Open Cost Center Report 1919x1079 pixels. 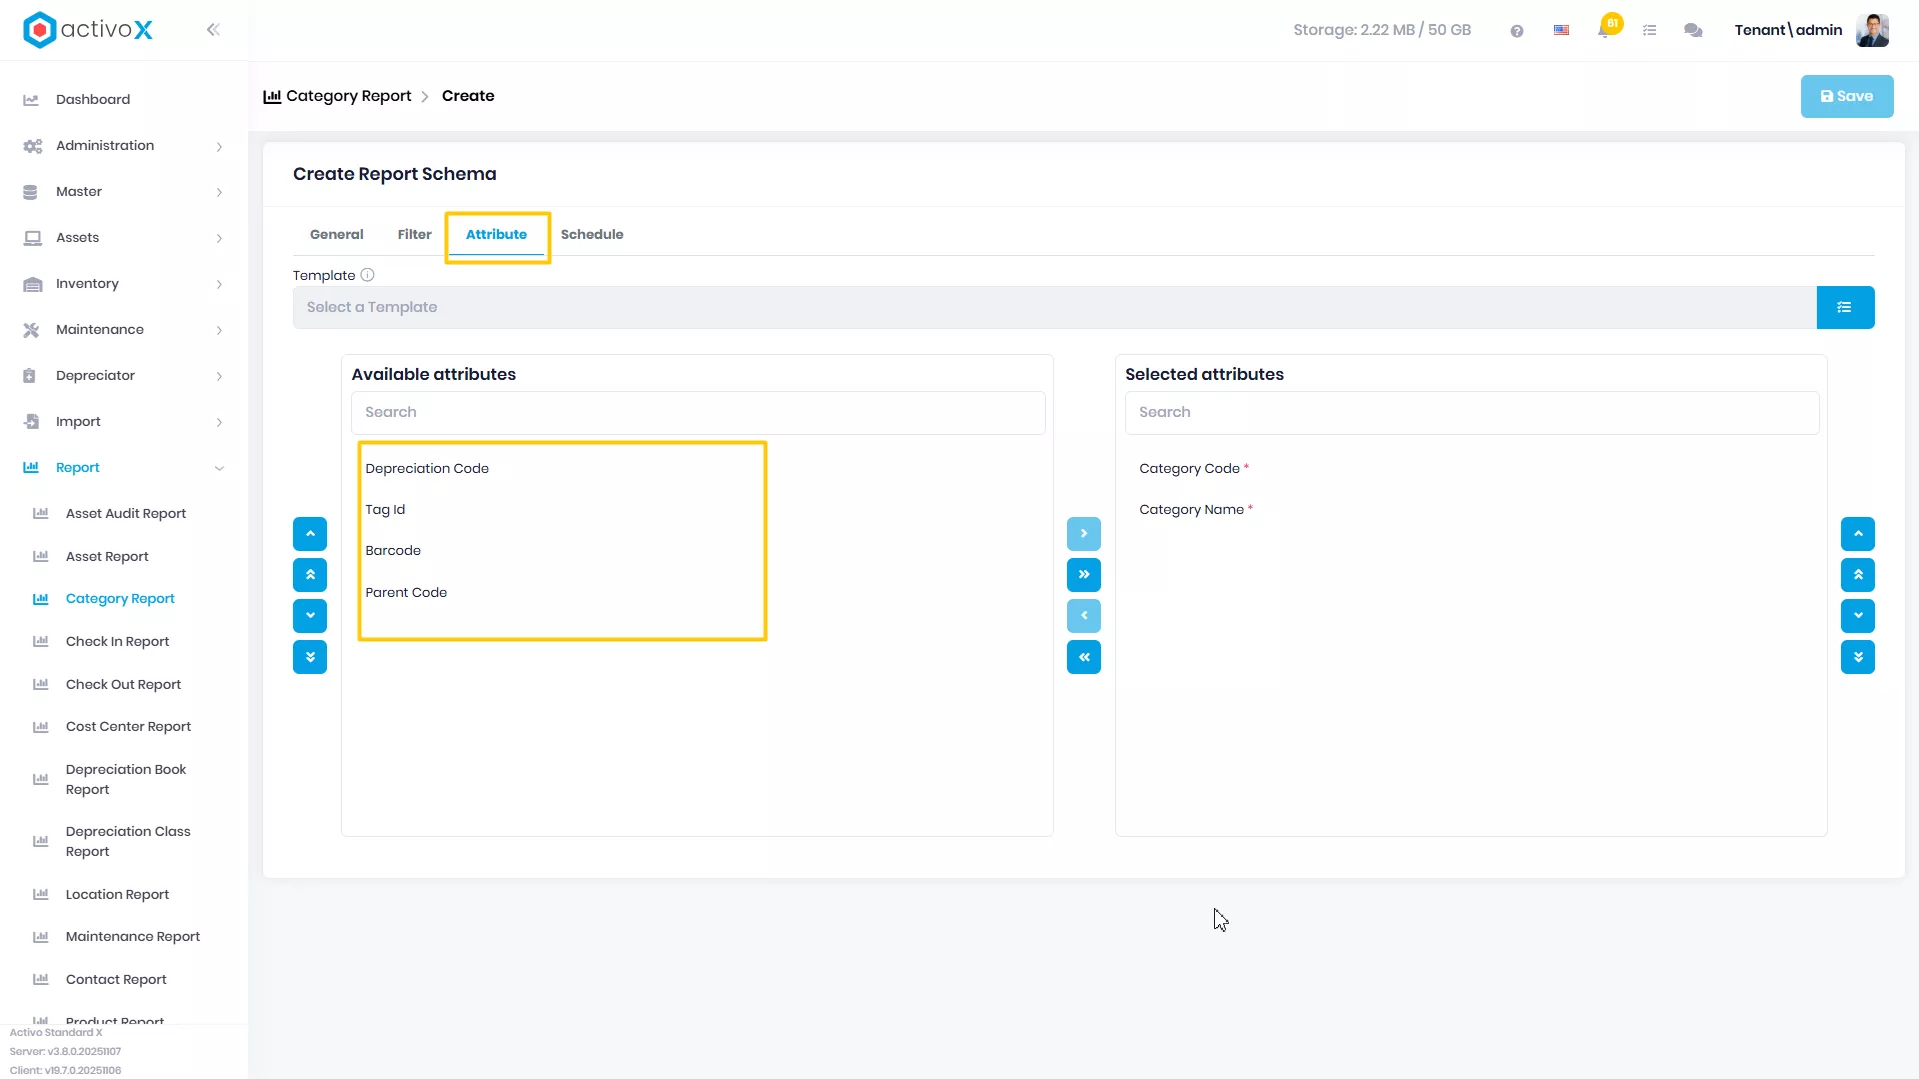128,727
